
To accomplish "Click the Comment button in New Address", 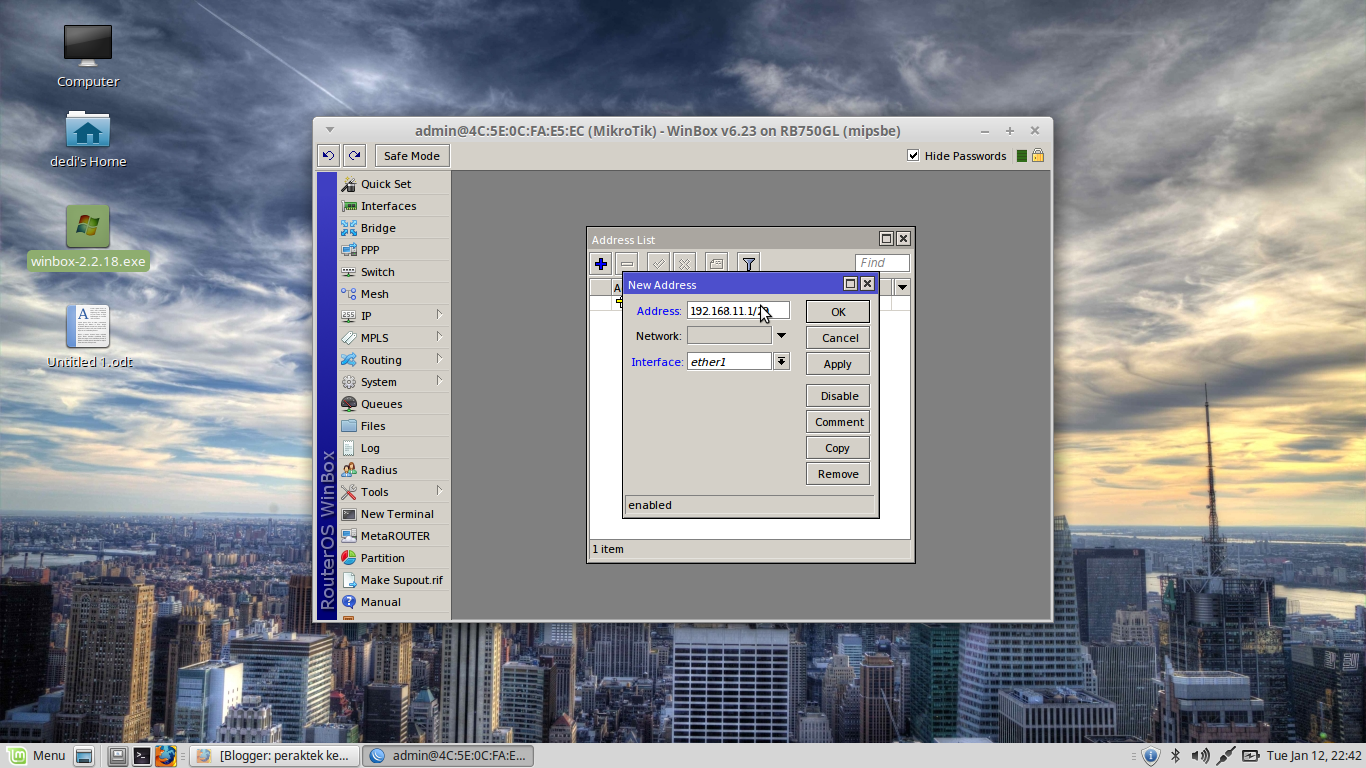I will [x=838, y=422].
